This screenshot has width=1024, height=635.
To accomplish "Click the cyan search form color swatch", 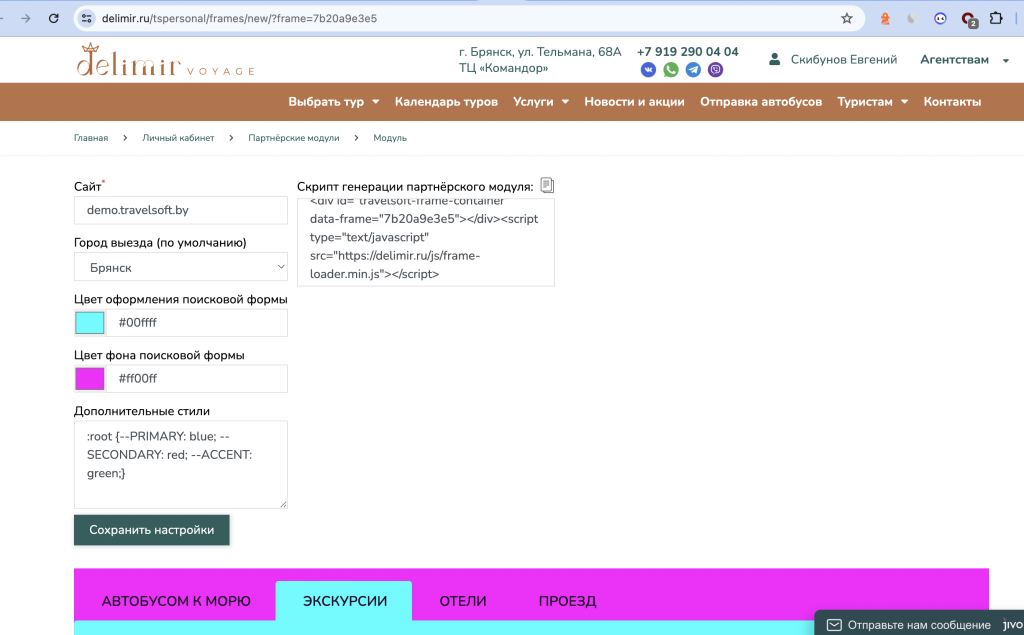I will coord(89,323).
